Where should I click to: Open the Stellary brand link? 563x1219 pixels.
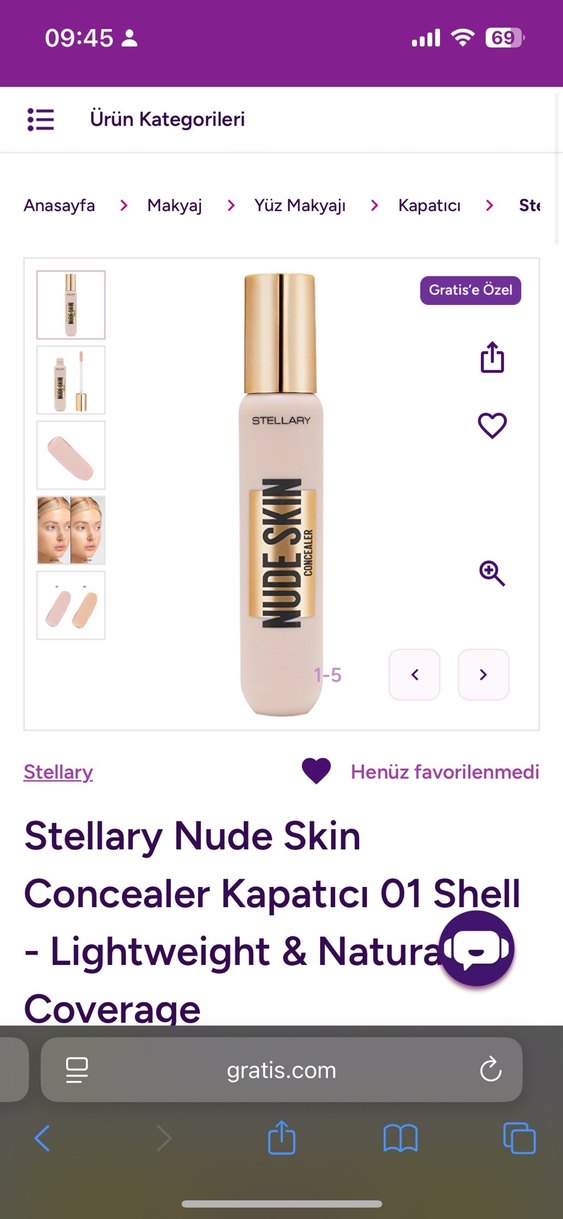click(58, 772)
